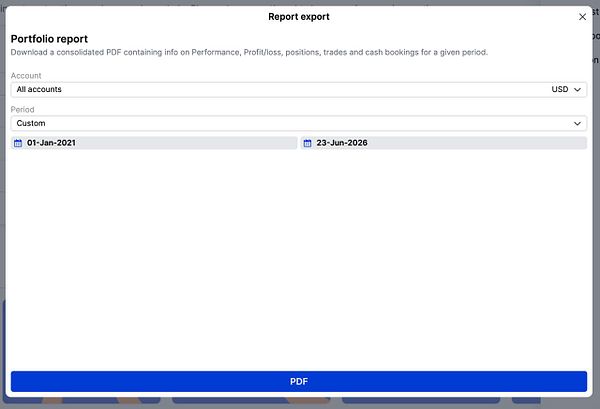Image resolution: width=600 pixels, height=409 pixels.
Task: Open the All accounts dropdown
Action: (298, 90)
